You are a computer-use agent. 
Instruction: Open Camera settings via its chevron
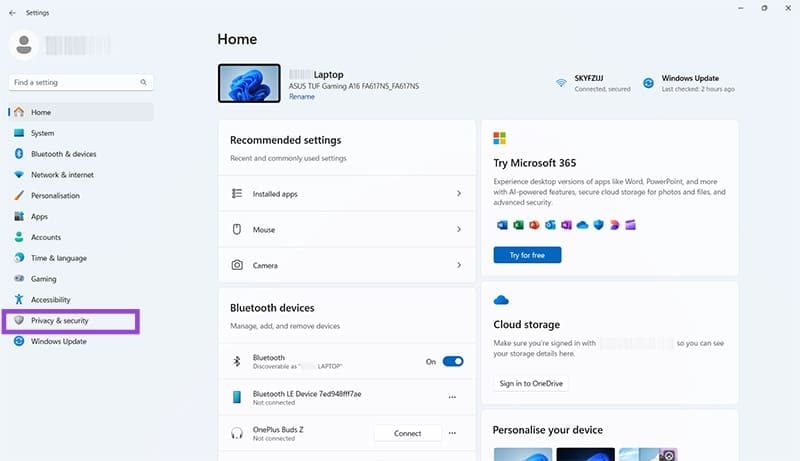coord(458,265)
